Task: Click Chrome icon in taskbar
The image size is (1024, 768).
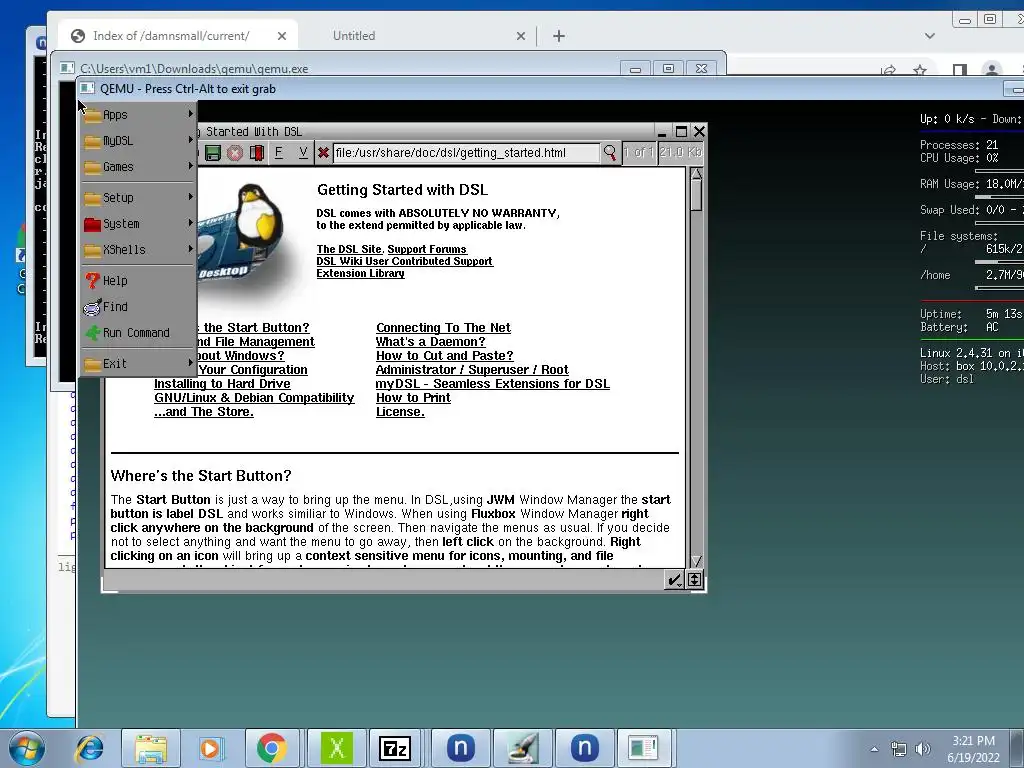Action: click(x=272, y=748)
